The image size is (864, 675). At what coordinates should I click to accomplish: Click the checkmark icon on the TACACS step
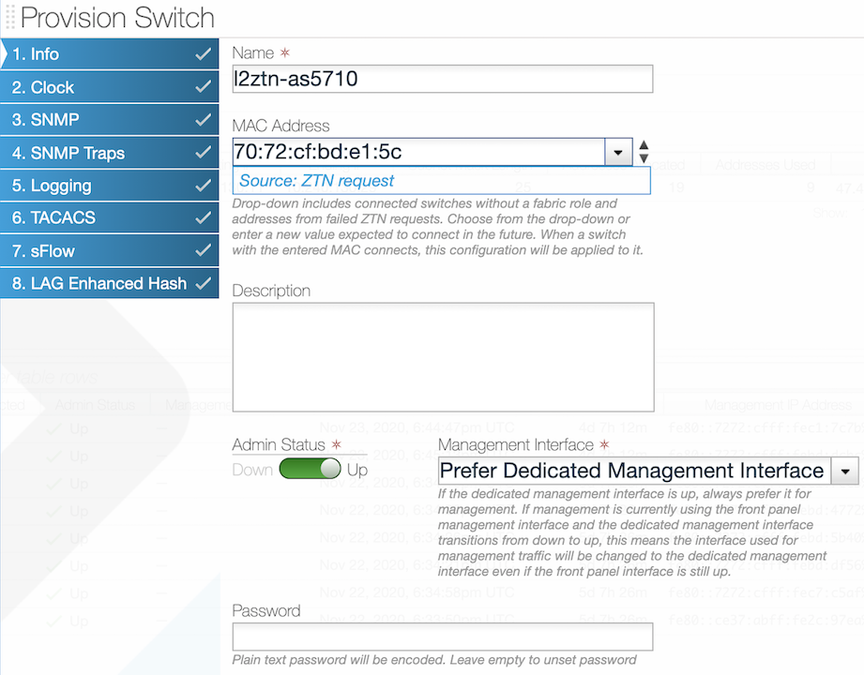[203, 218]
